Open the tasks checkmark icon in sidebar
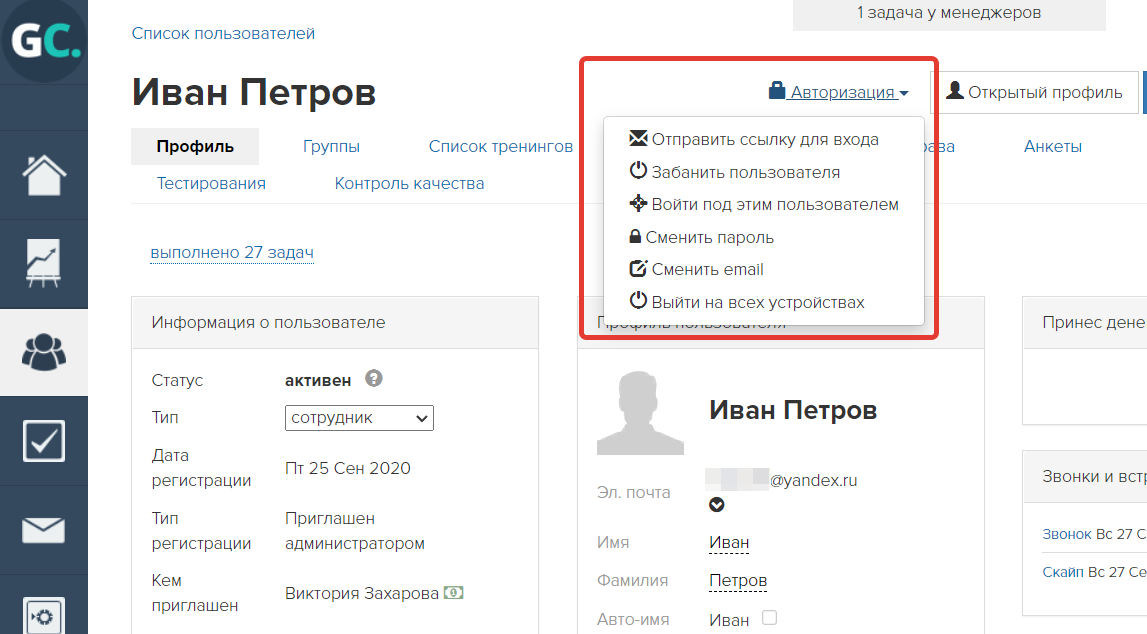1147x634 pixels. click(44, 441)
